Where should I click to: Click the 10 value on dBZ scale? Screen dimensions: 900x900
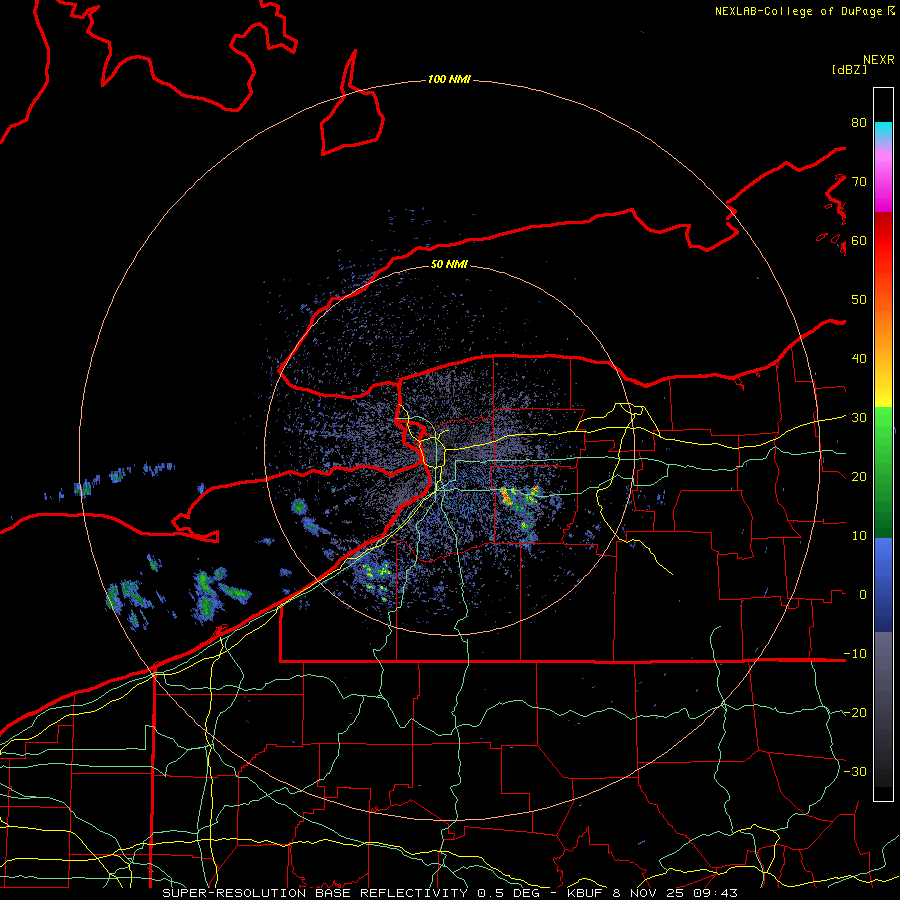point(859,536)
